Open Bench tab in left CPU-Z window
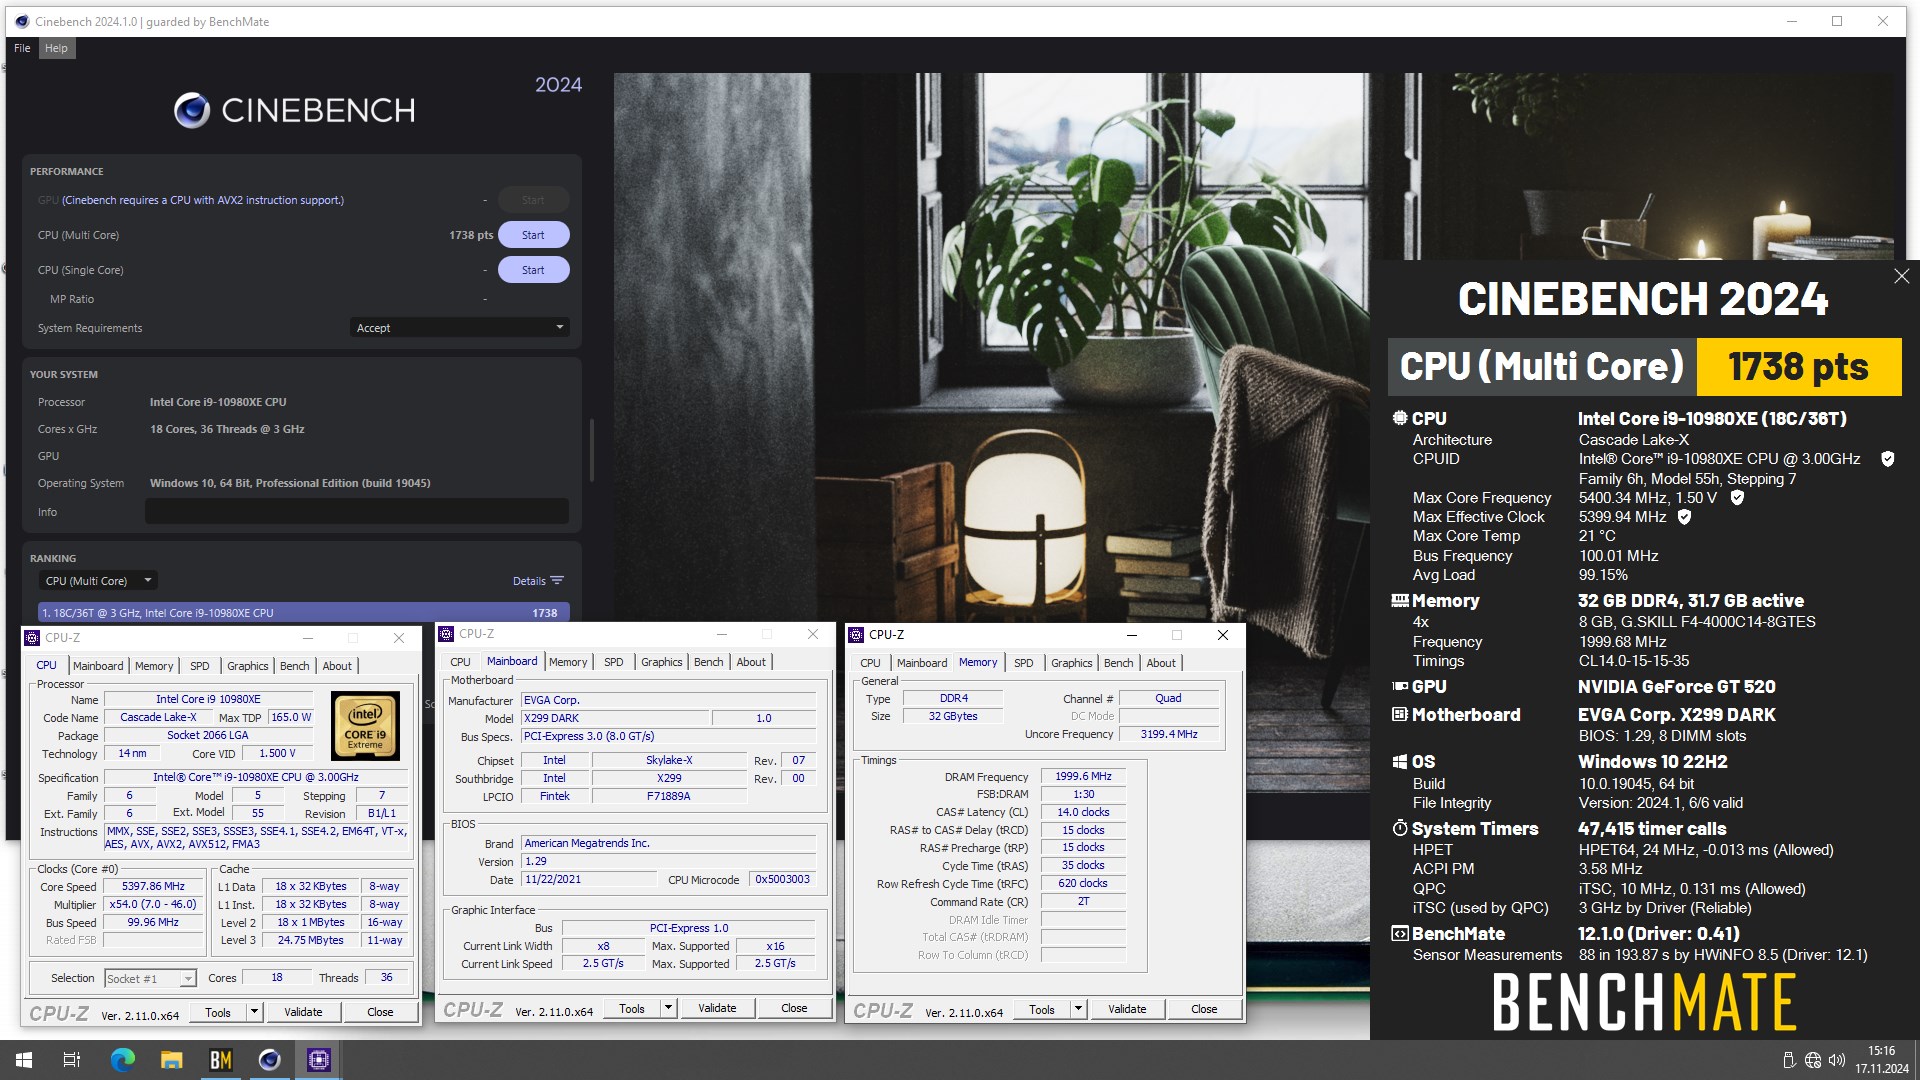 (x=294, y=666)
